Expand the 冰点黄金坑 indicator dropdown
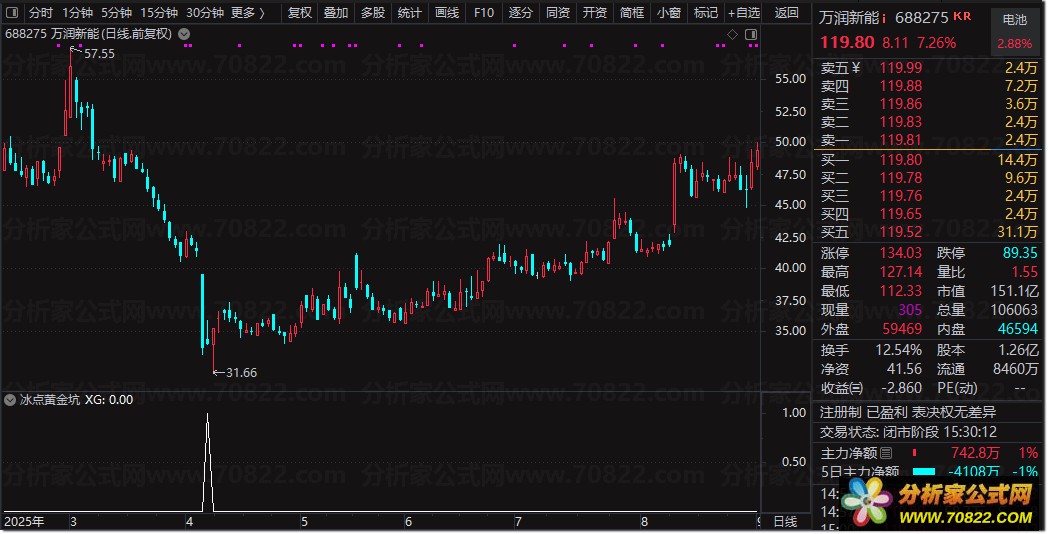1049x534 pixels. point(11,399)
